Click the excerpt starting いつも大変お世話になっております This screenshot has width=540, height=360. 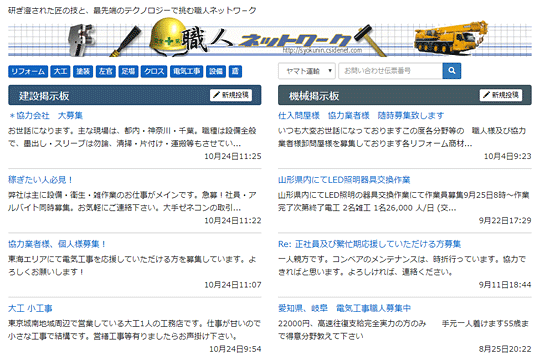point(402,137)
